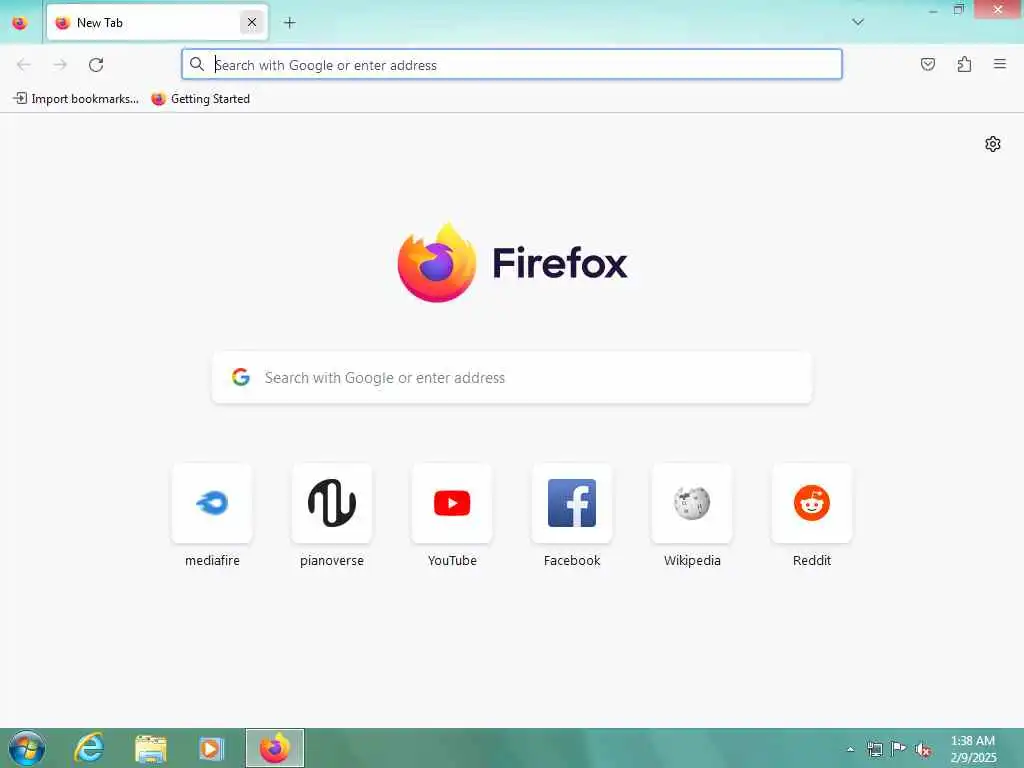
Task: Open the pianoverse shortcut tile
Action: (x=332, y=503)
